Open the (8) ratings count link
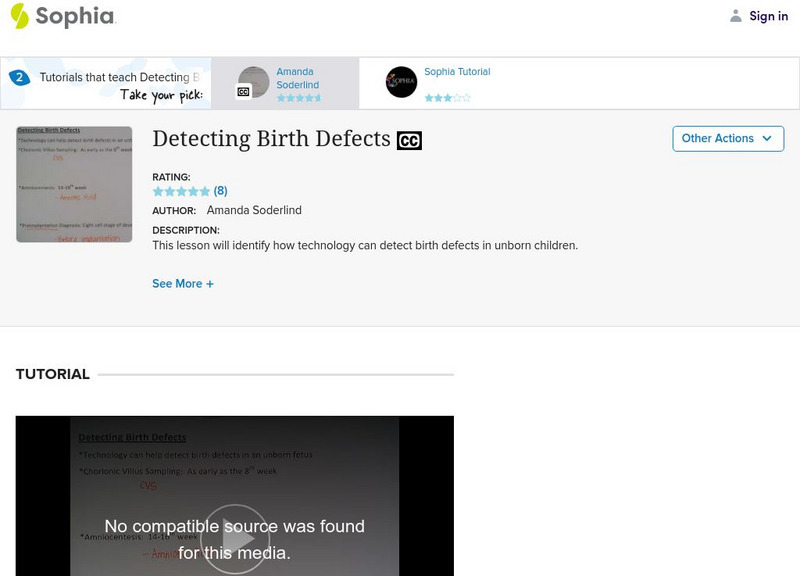800x576 pixels. click(220, 191)
